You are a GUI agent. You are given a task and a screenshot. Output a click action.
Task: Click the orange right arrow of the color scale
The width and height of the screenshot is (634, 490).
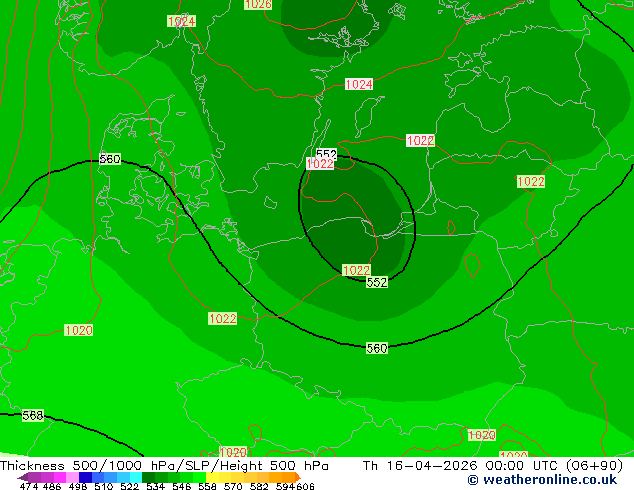[x=298, y=477]
